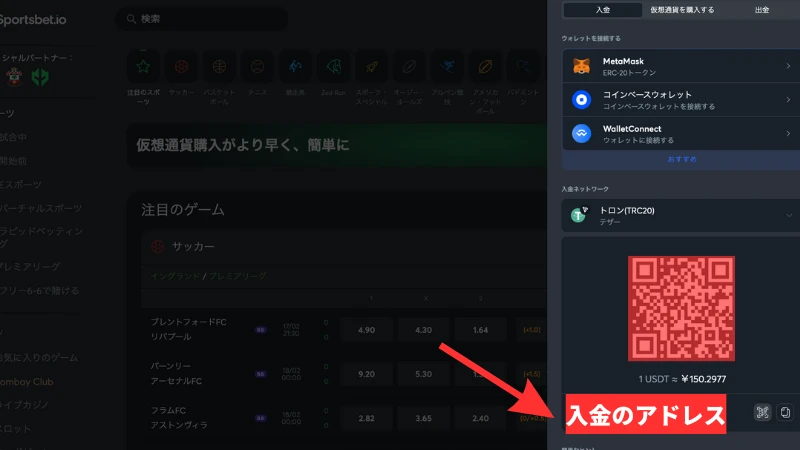Select the Aussie Rules ball icon
The width and height of the screenshot is (800, 450).
pos(409,66)
